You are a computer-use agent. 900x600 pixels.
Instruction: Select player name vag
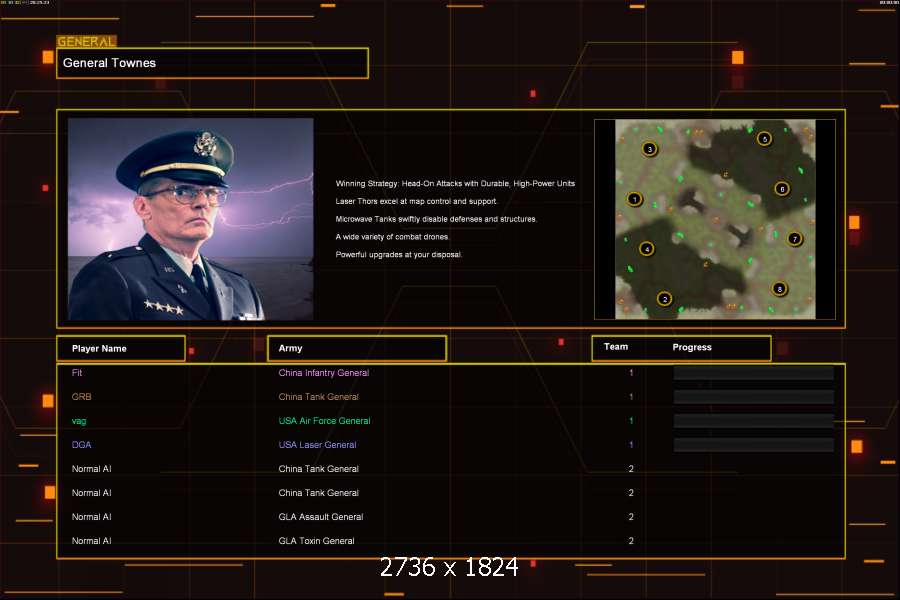pyautogui.click(x=79, y=421)
